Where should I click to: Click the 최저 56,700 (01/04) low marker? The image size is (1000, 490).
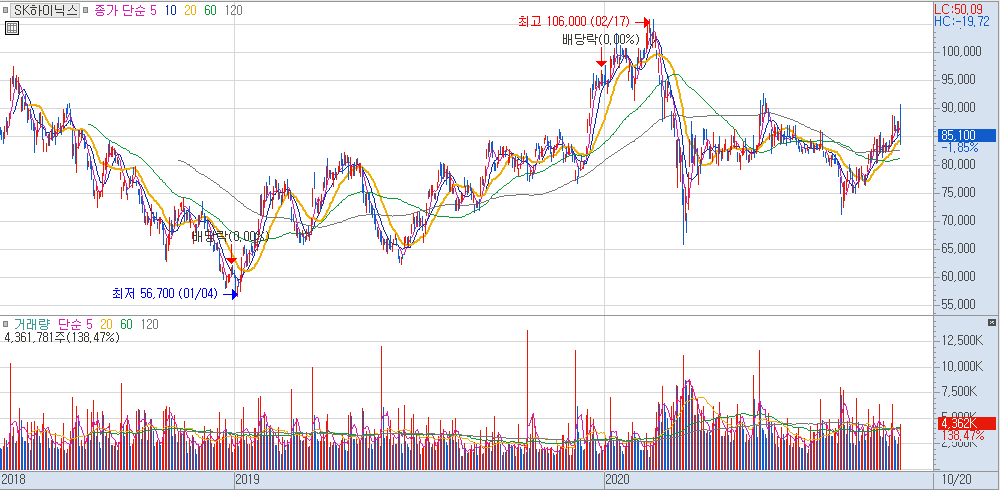pyautogui.click(x=165, y=294)
